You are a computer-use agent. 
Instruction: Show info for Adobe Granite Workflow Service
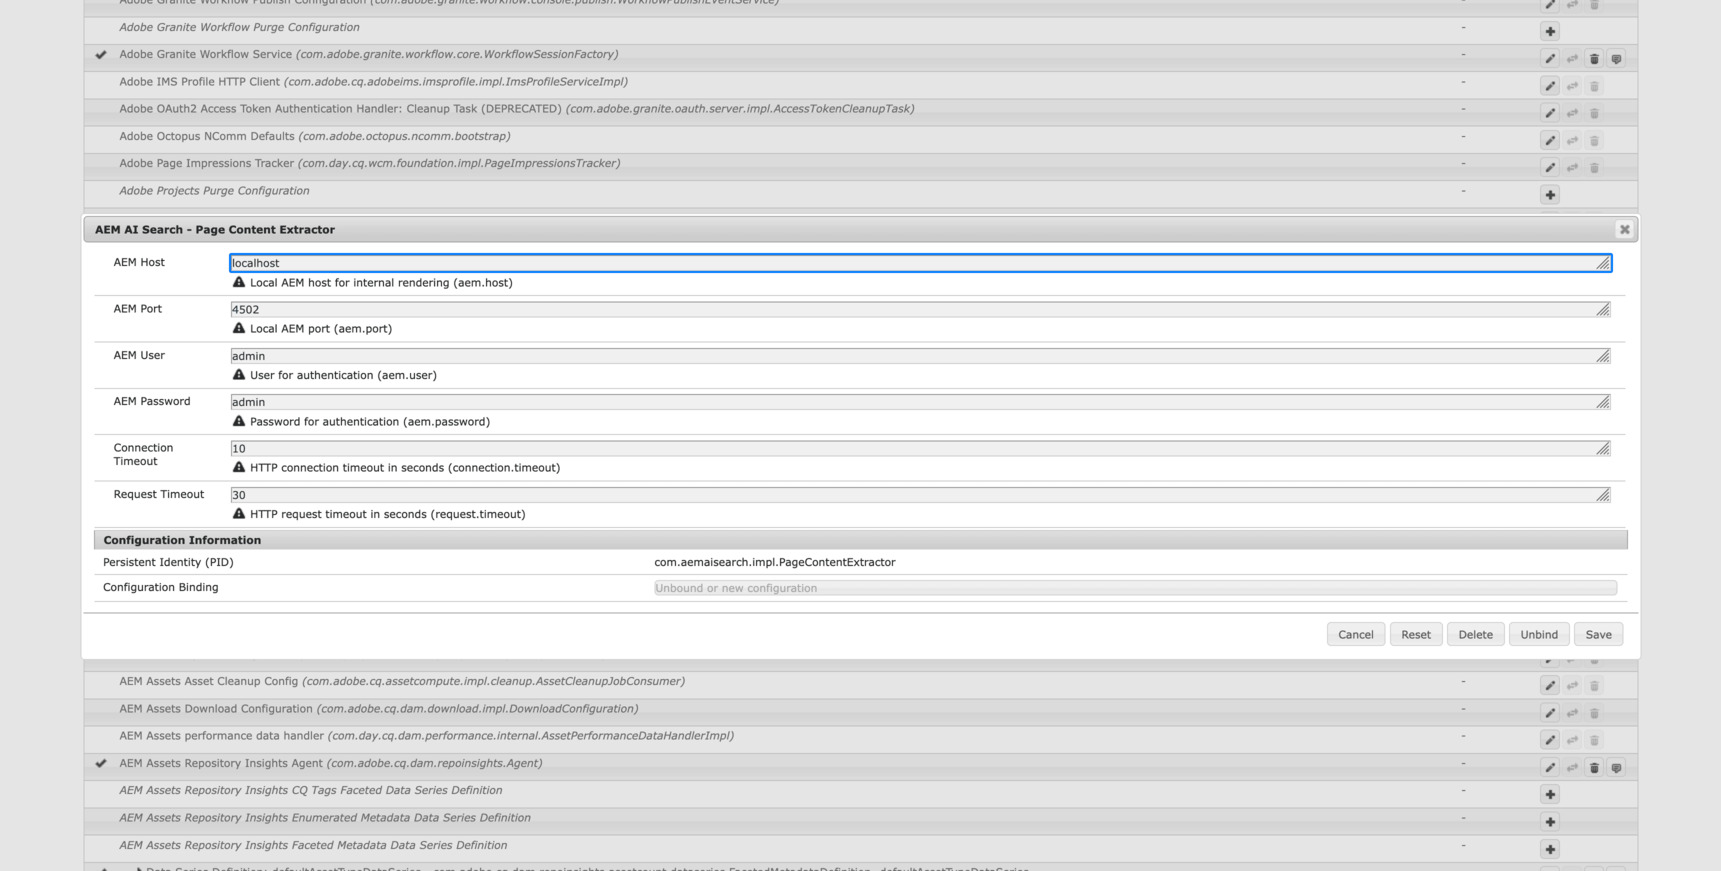tap(1616, 59)
